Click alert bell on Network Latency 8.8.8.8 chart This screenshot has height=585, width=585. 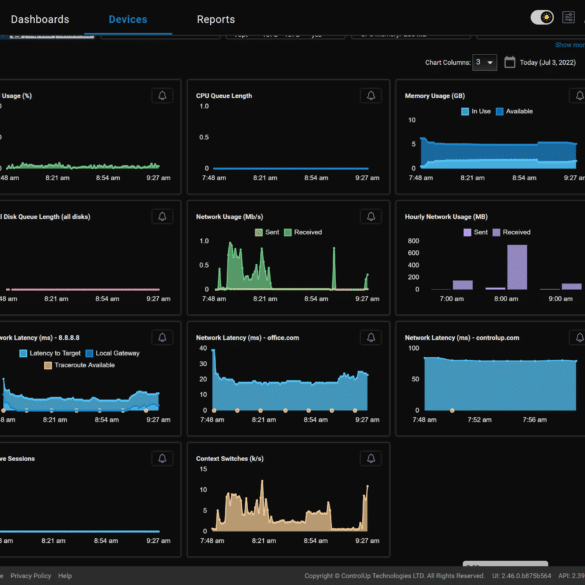click(x=162, y=337)
